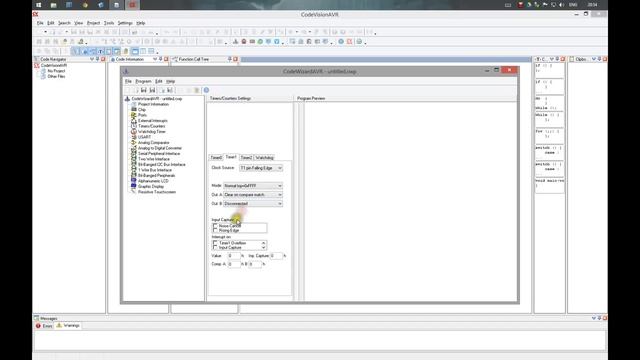
Task: Open the Code Navigator panel dropdown arrow
Action: click(x=92, y=59)
